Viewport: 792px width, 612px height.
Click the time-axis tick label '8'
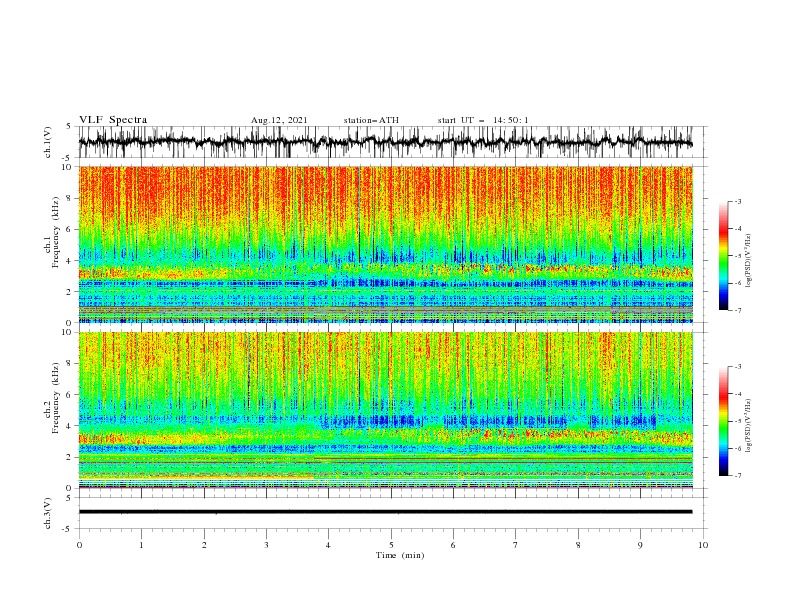click(578, 545)
